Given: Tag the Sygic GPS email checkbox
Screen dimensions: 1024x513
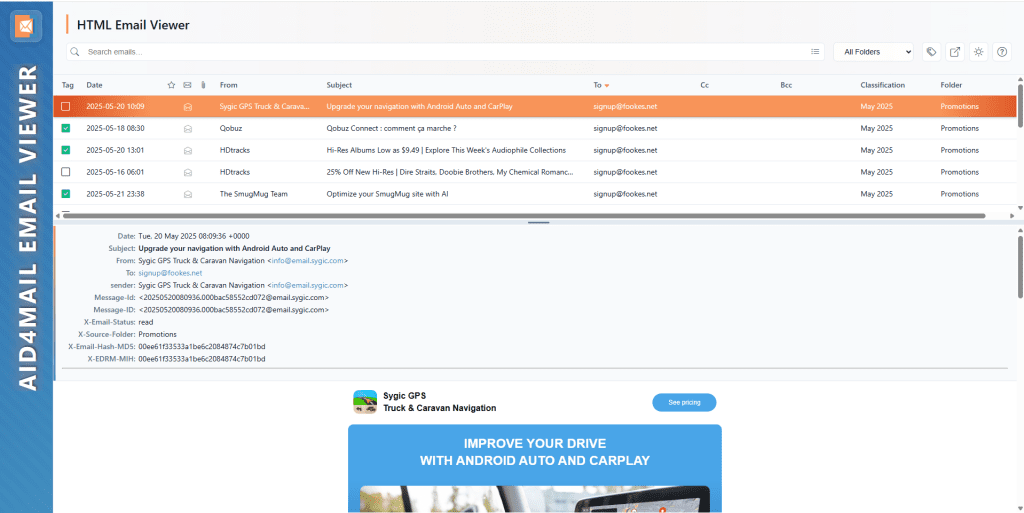Looking at the screenshot, I should coord(65,106).
